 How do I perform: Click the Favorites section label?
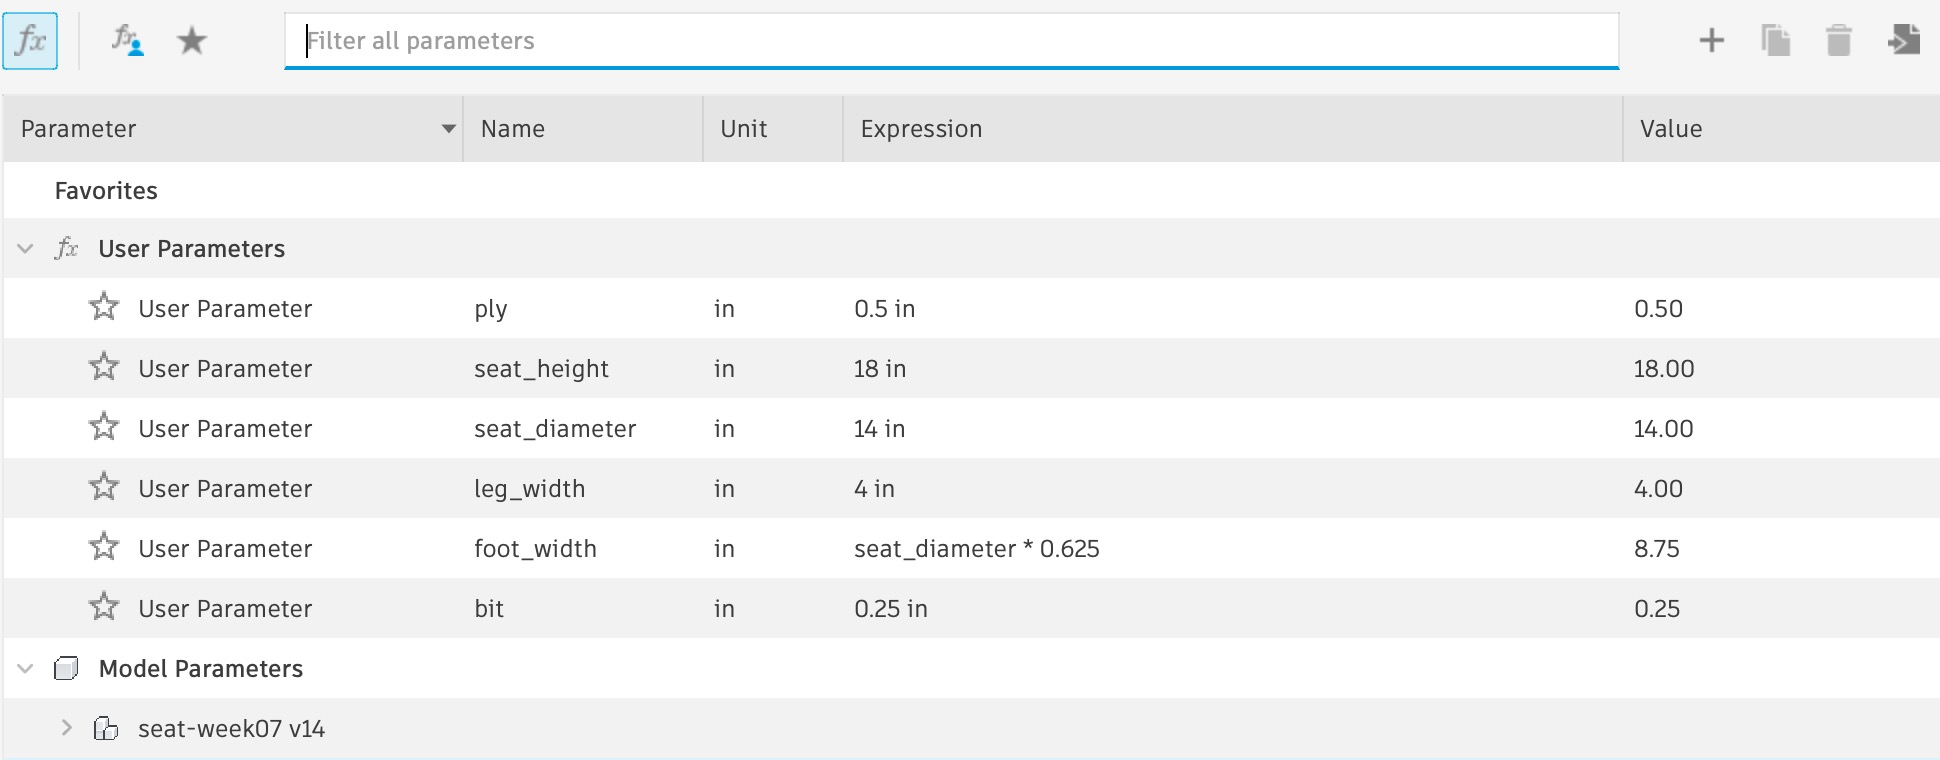click(x=104, y=190)
